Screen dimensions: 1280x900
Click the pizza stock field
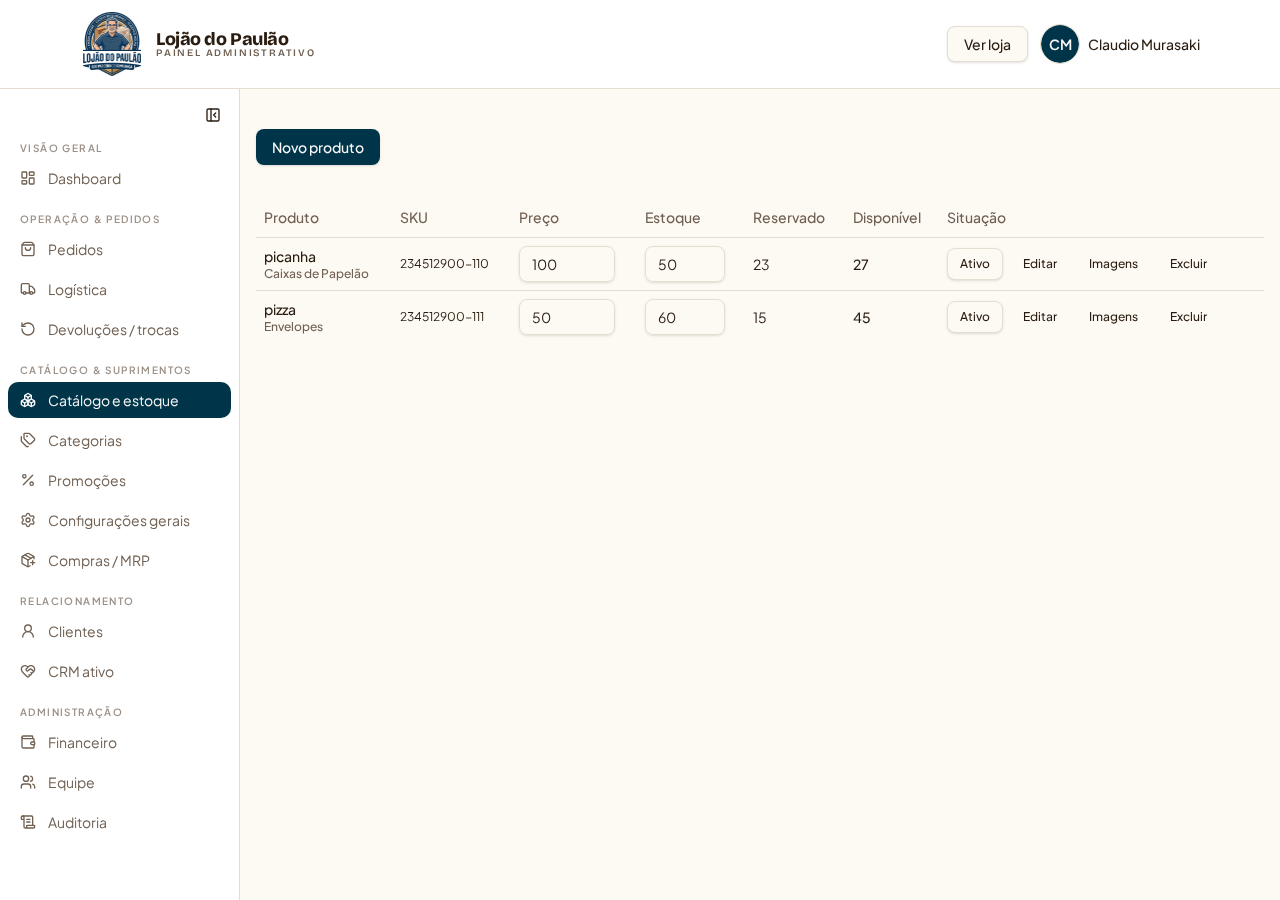click(685, 317)
